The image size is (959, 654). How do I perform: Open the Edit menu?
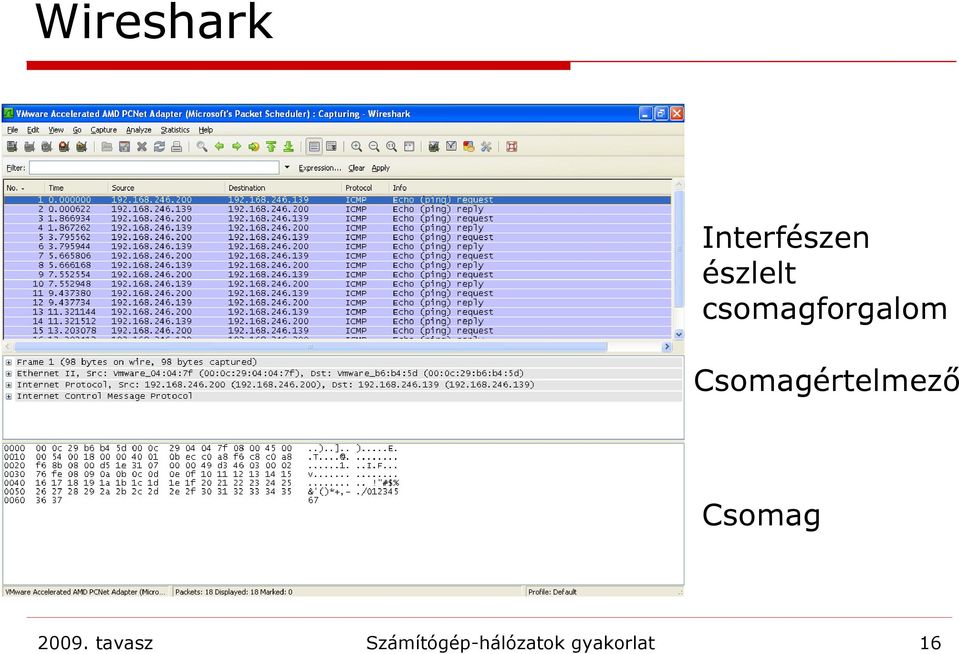click(33, 130)
